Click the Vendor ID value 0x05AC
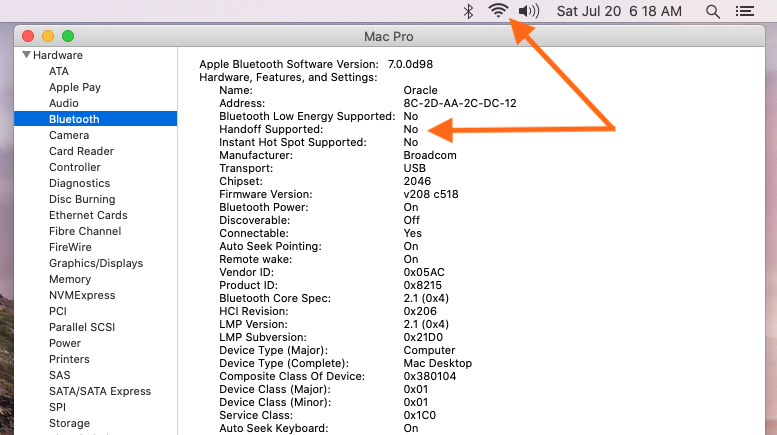Viewport: 777px width, 435px height. pyautogui.click(x=424, y=272)
